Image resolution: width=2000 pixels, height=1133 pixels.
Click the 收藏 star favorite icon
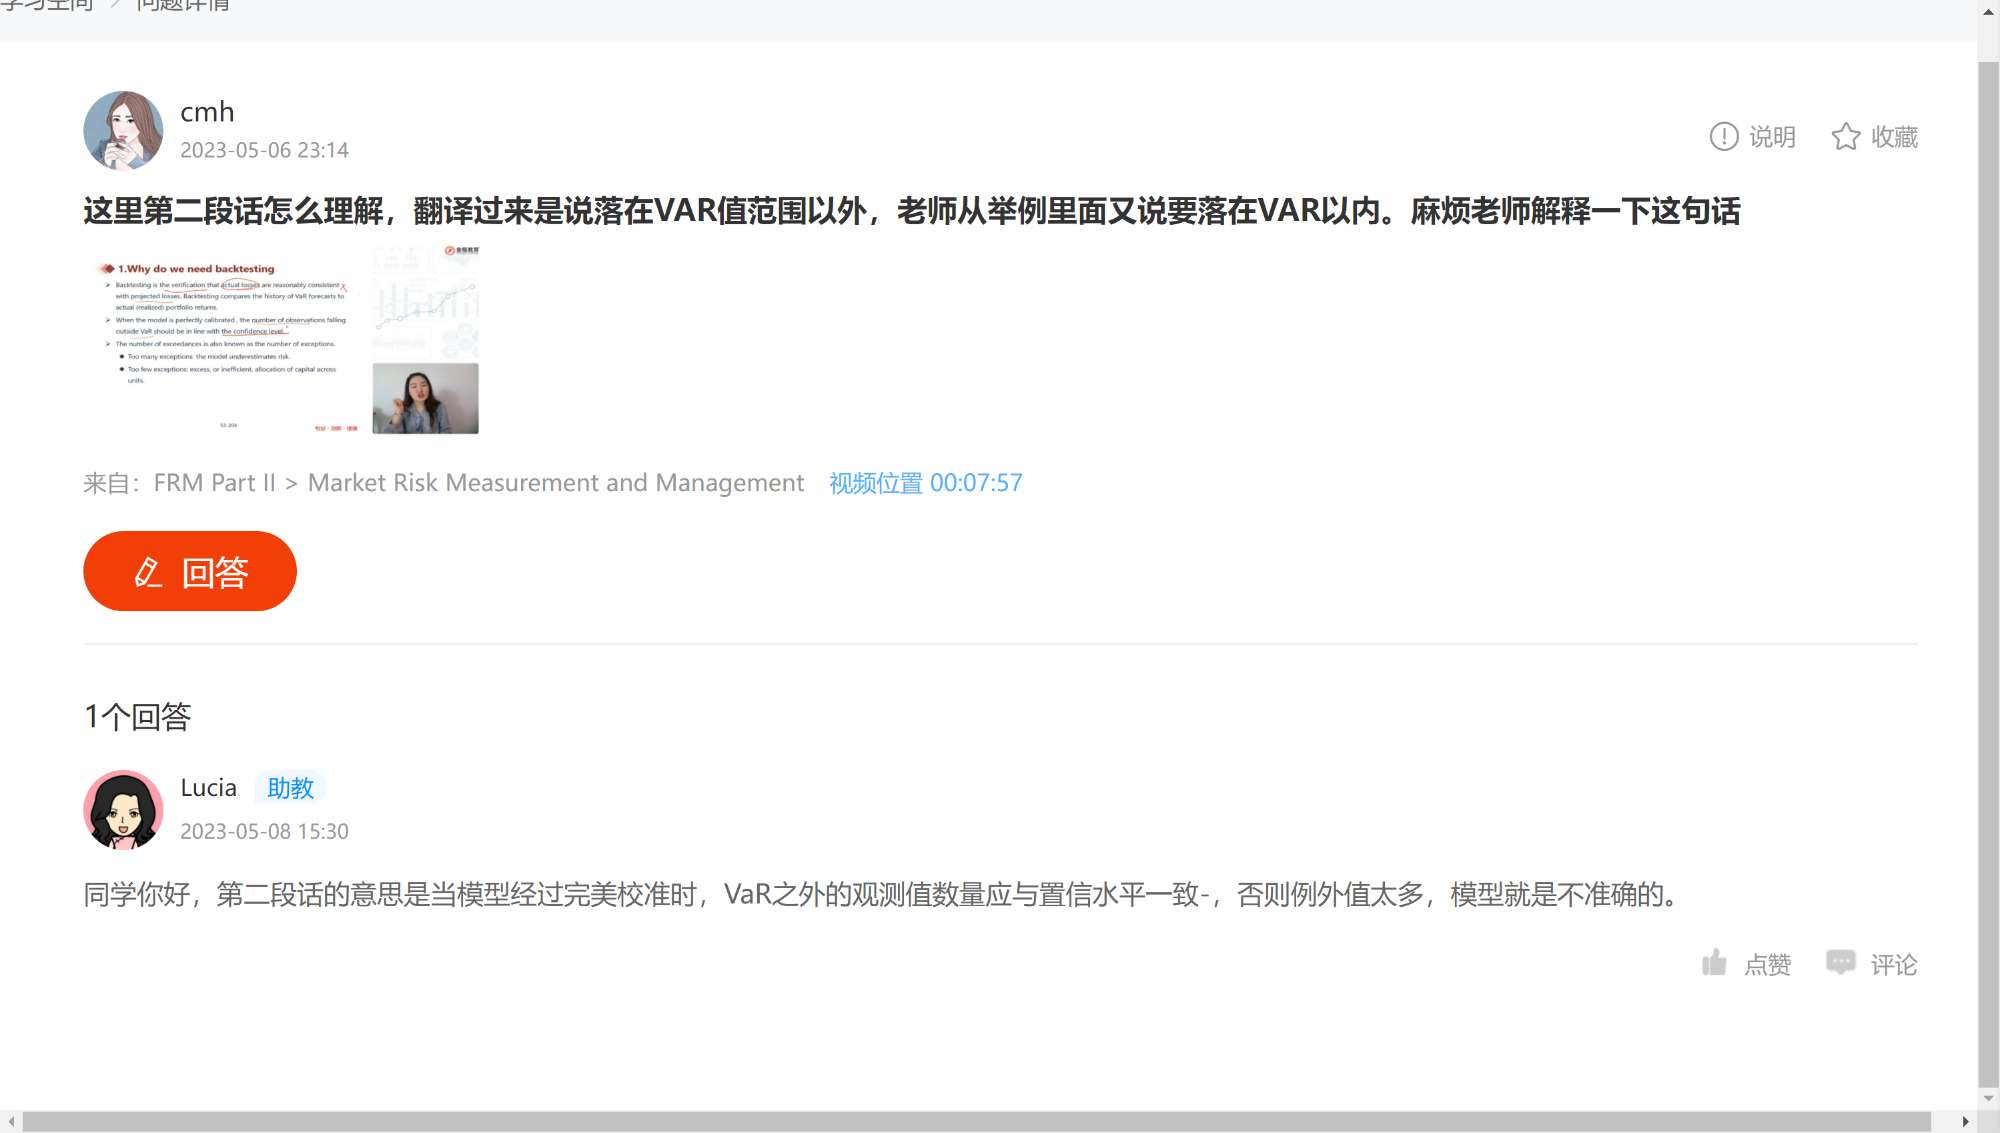click(x=1845, y=137)
